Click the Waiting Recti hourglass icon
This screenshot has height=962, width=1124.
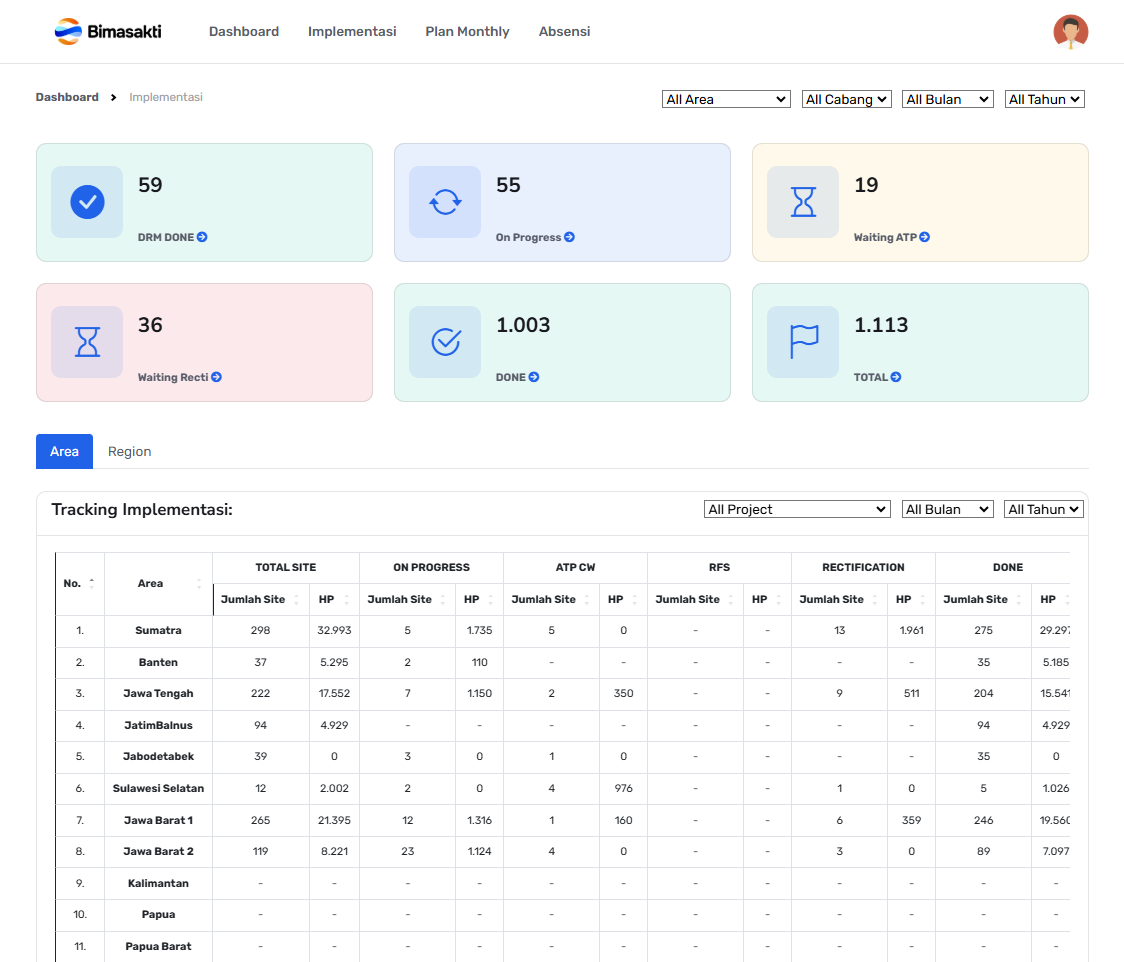87,342
